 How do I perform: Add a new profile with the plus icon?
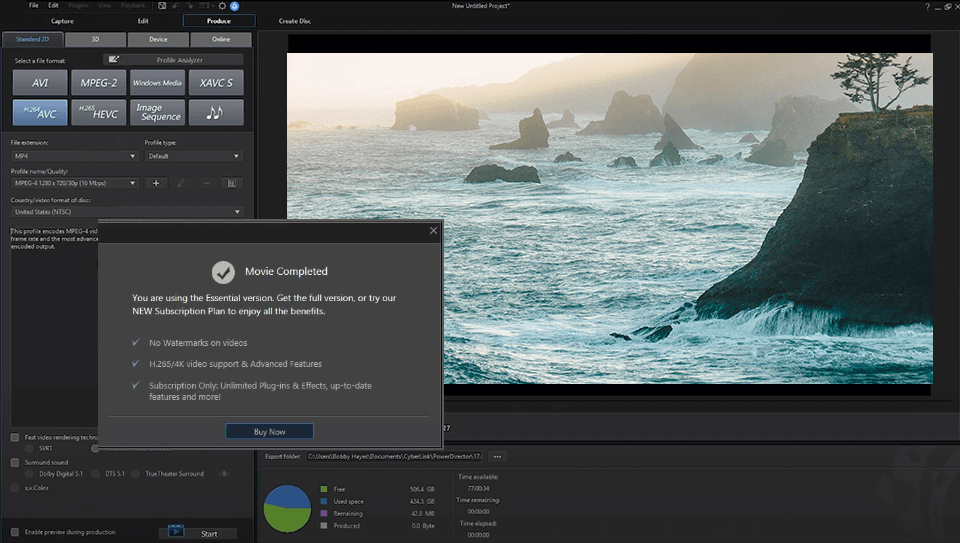(156, 183)
